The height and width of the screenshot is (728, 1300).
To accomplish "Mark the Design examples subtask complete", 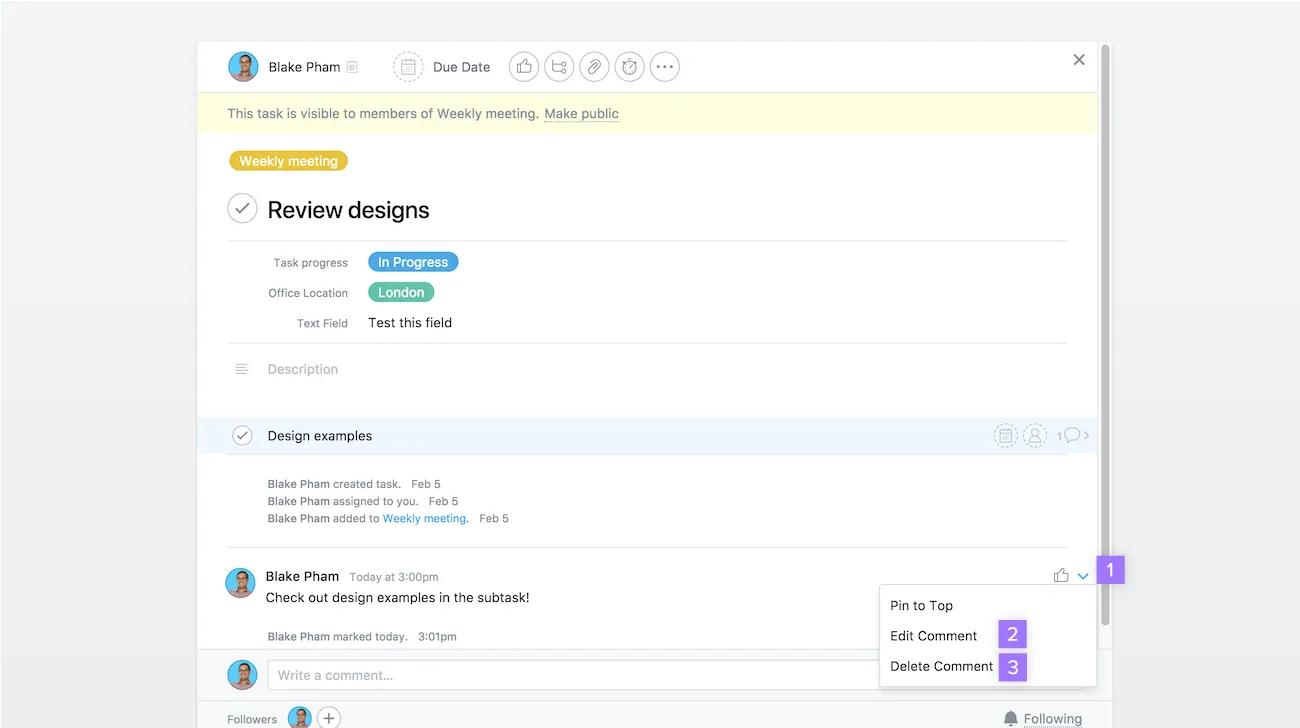I will click(242, 435).
